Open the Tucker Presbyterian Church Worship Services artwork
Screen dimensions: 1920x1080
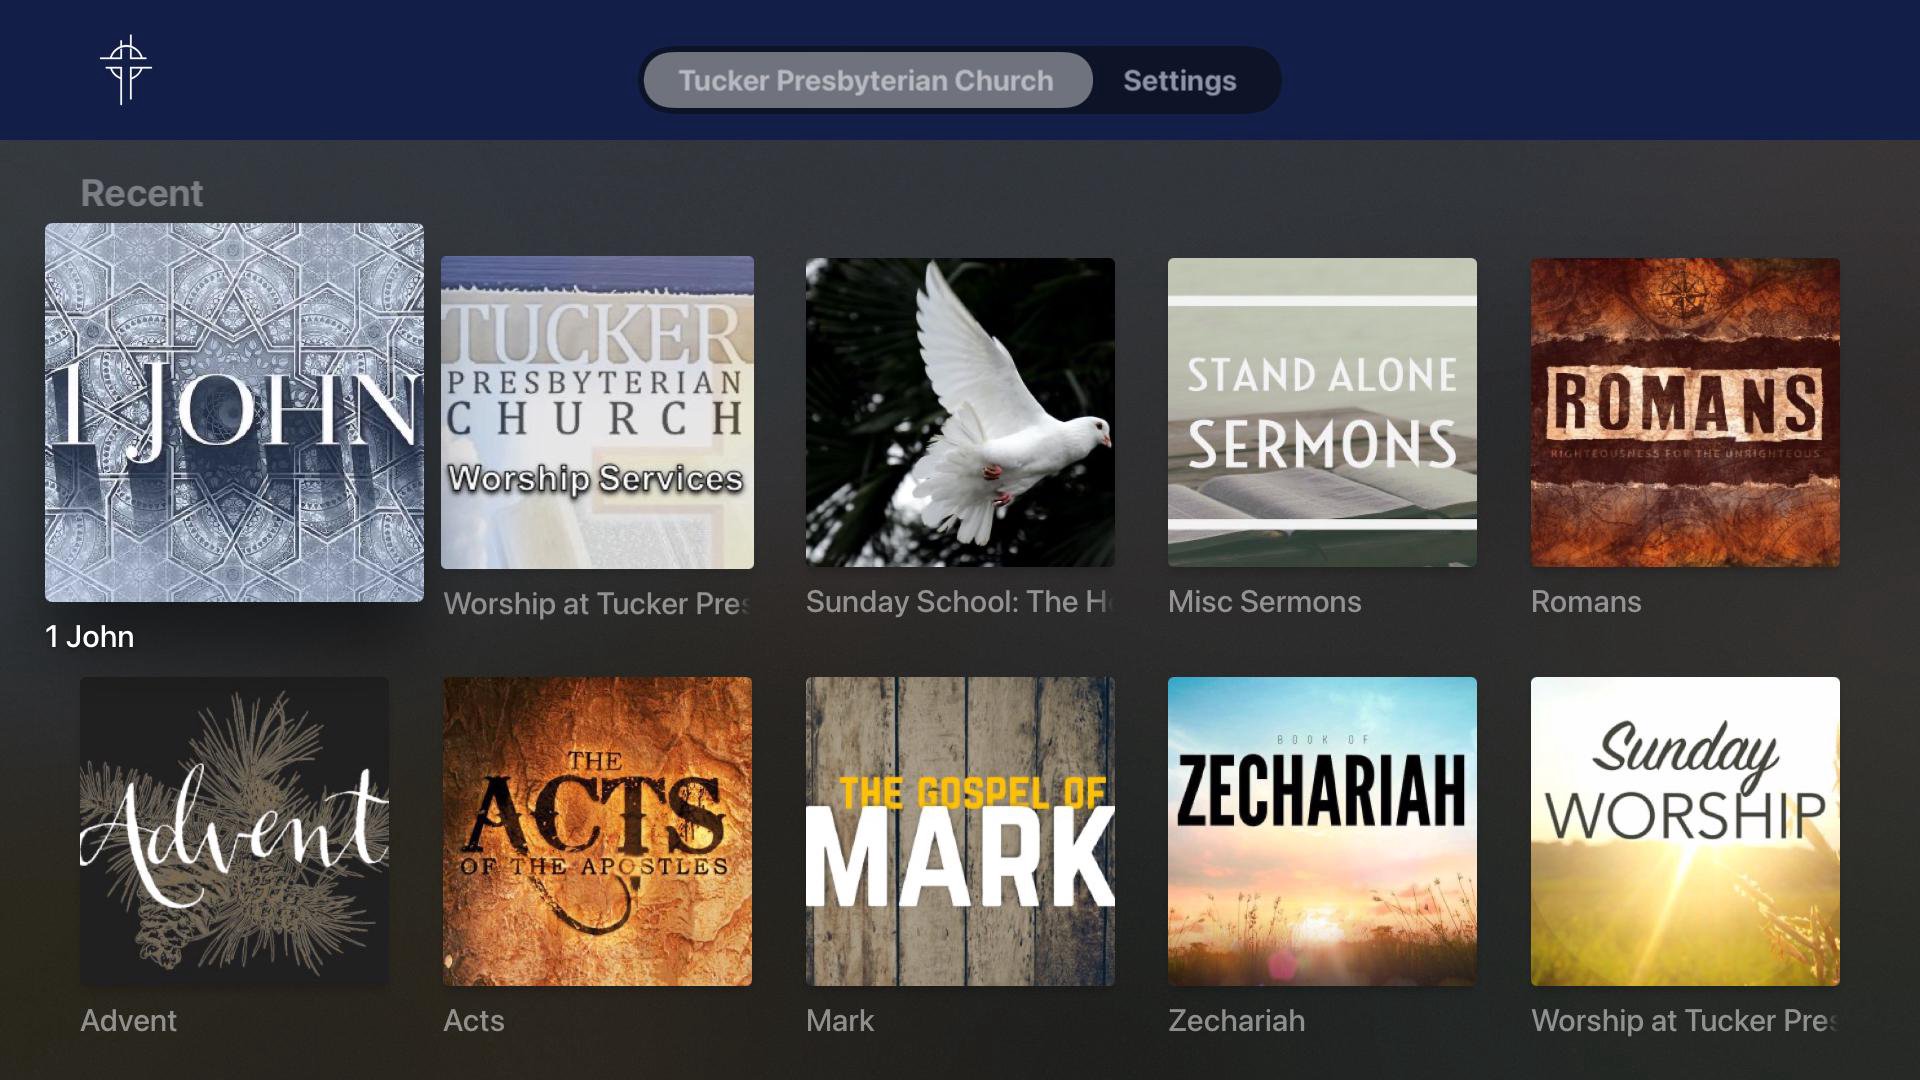(597, 412)
